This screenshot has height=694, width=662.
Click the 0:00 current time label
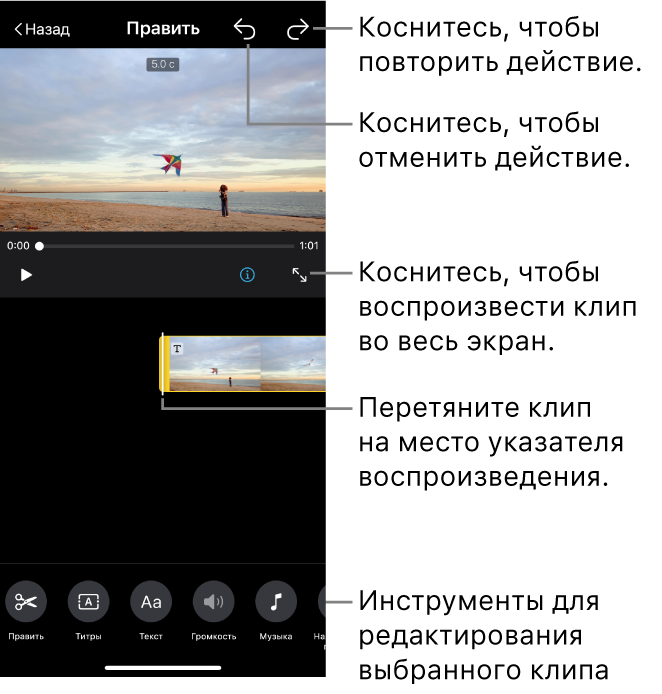tap(18, 246)
